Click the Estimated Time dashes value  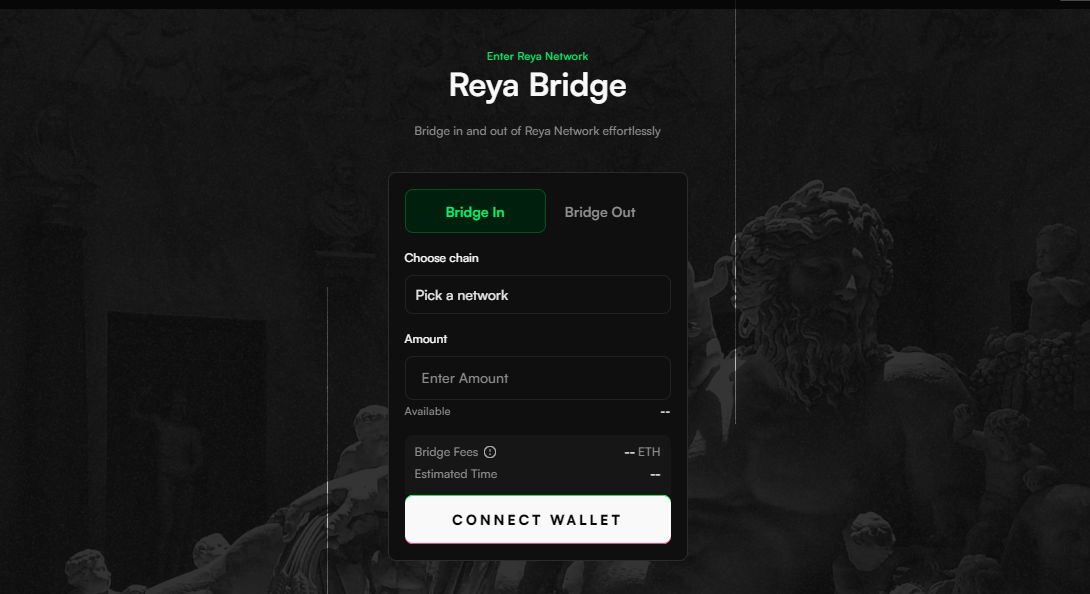point(656,474)
